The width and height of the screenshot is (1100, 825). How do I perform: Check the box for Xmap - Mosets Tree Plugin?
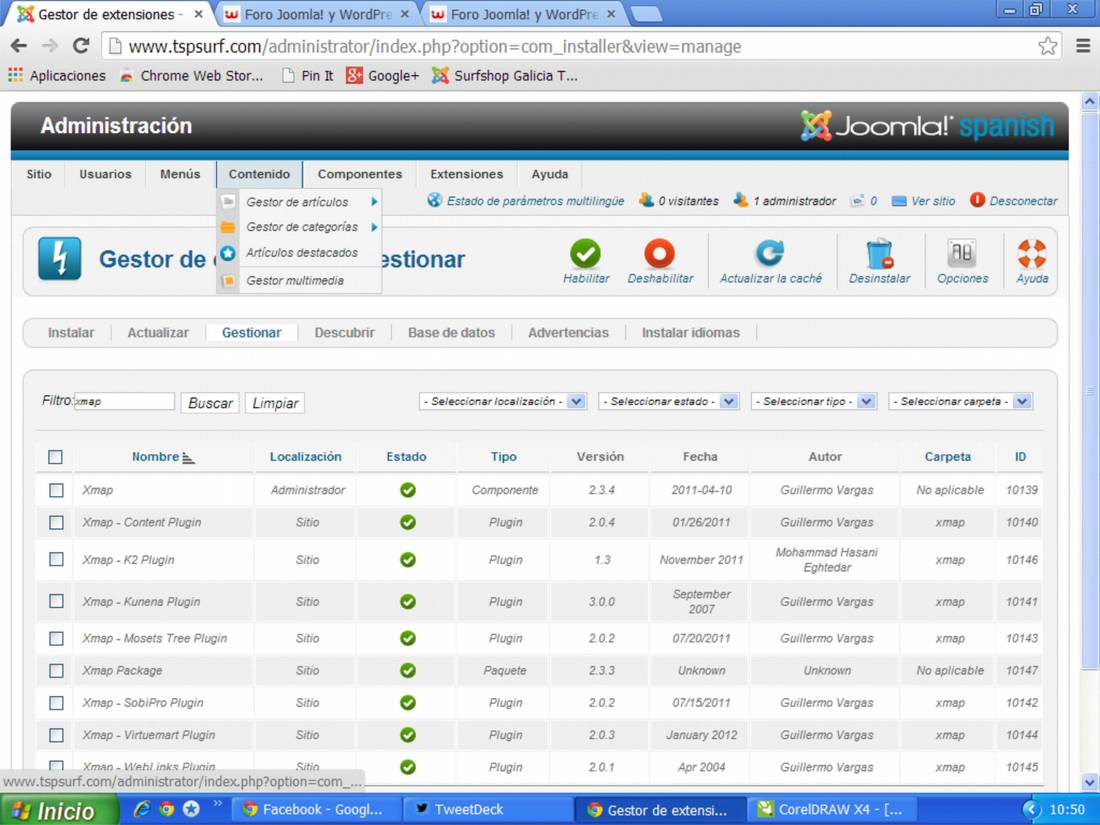pyautogui.click(x=56, y=638)
